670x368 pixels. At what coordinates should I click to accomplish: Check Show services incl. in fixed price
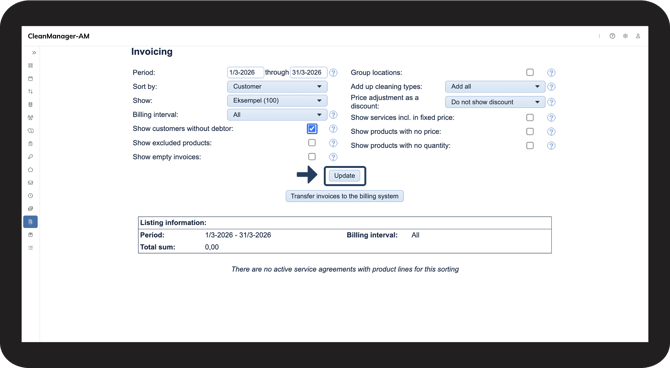pos(530,117)
